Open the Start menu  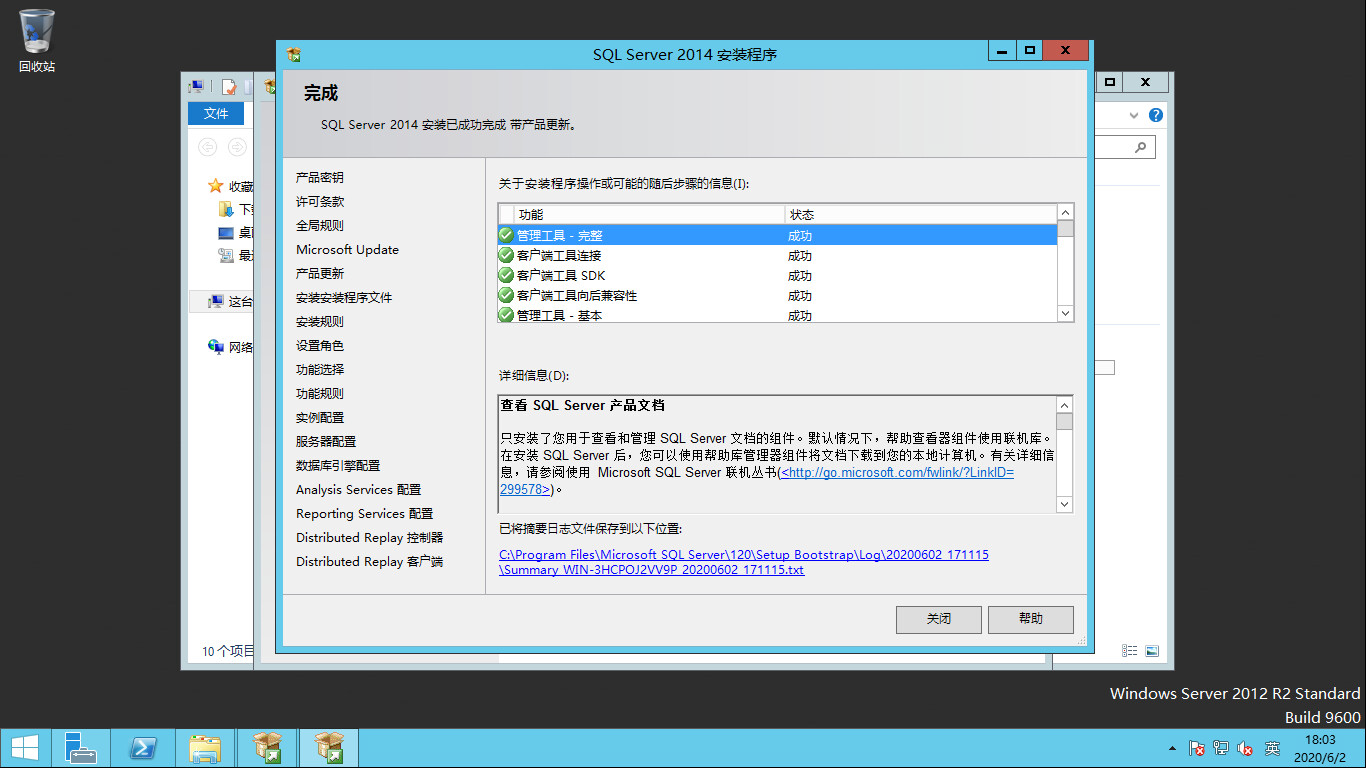(24, 747)
